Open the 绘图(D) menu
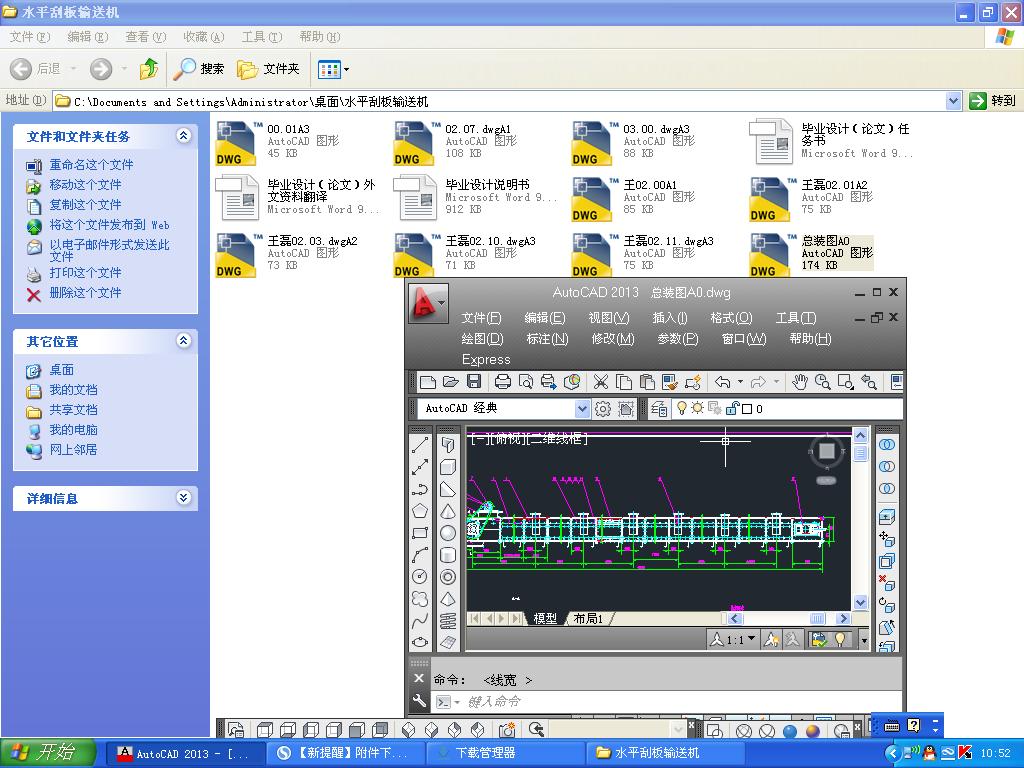The height and width of the screenshot is (768, 1024). click(x=482, y=339)
